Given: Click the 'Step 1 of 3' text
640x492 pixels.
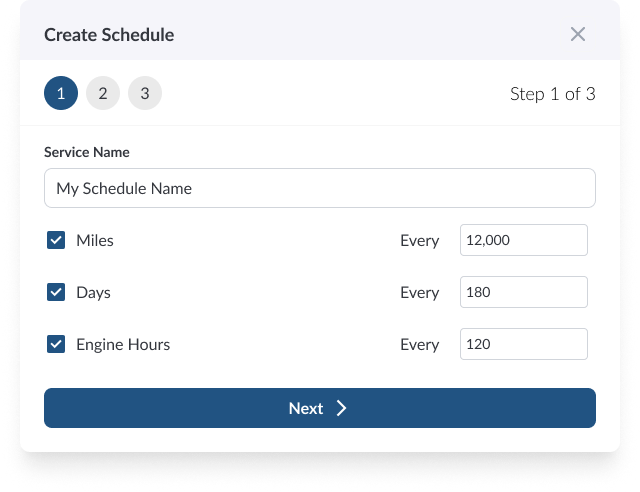Looking at the screenshot, I should point(552,94).
